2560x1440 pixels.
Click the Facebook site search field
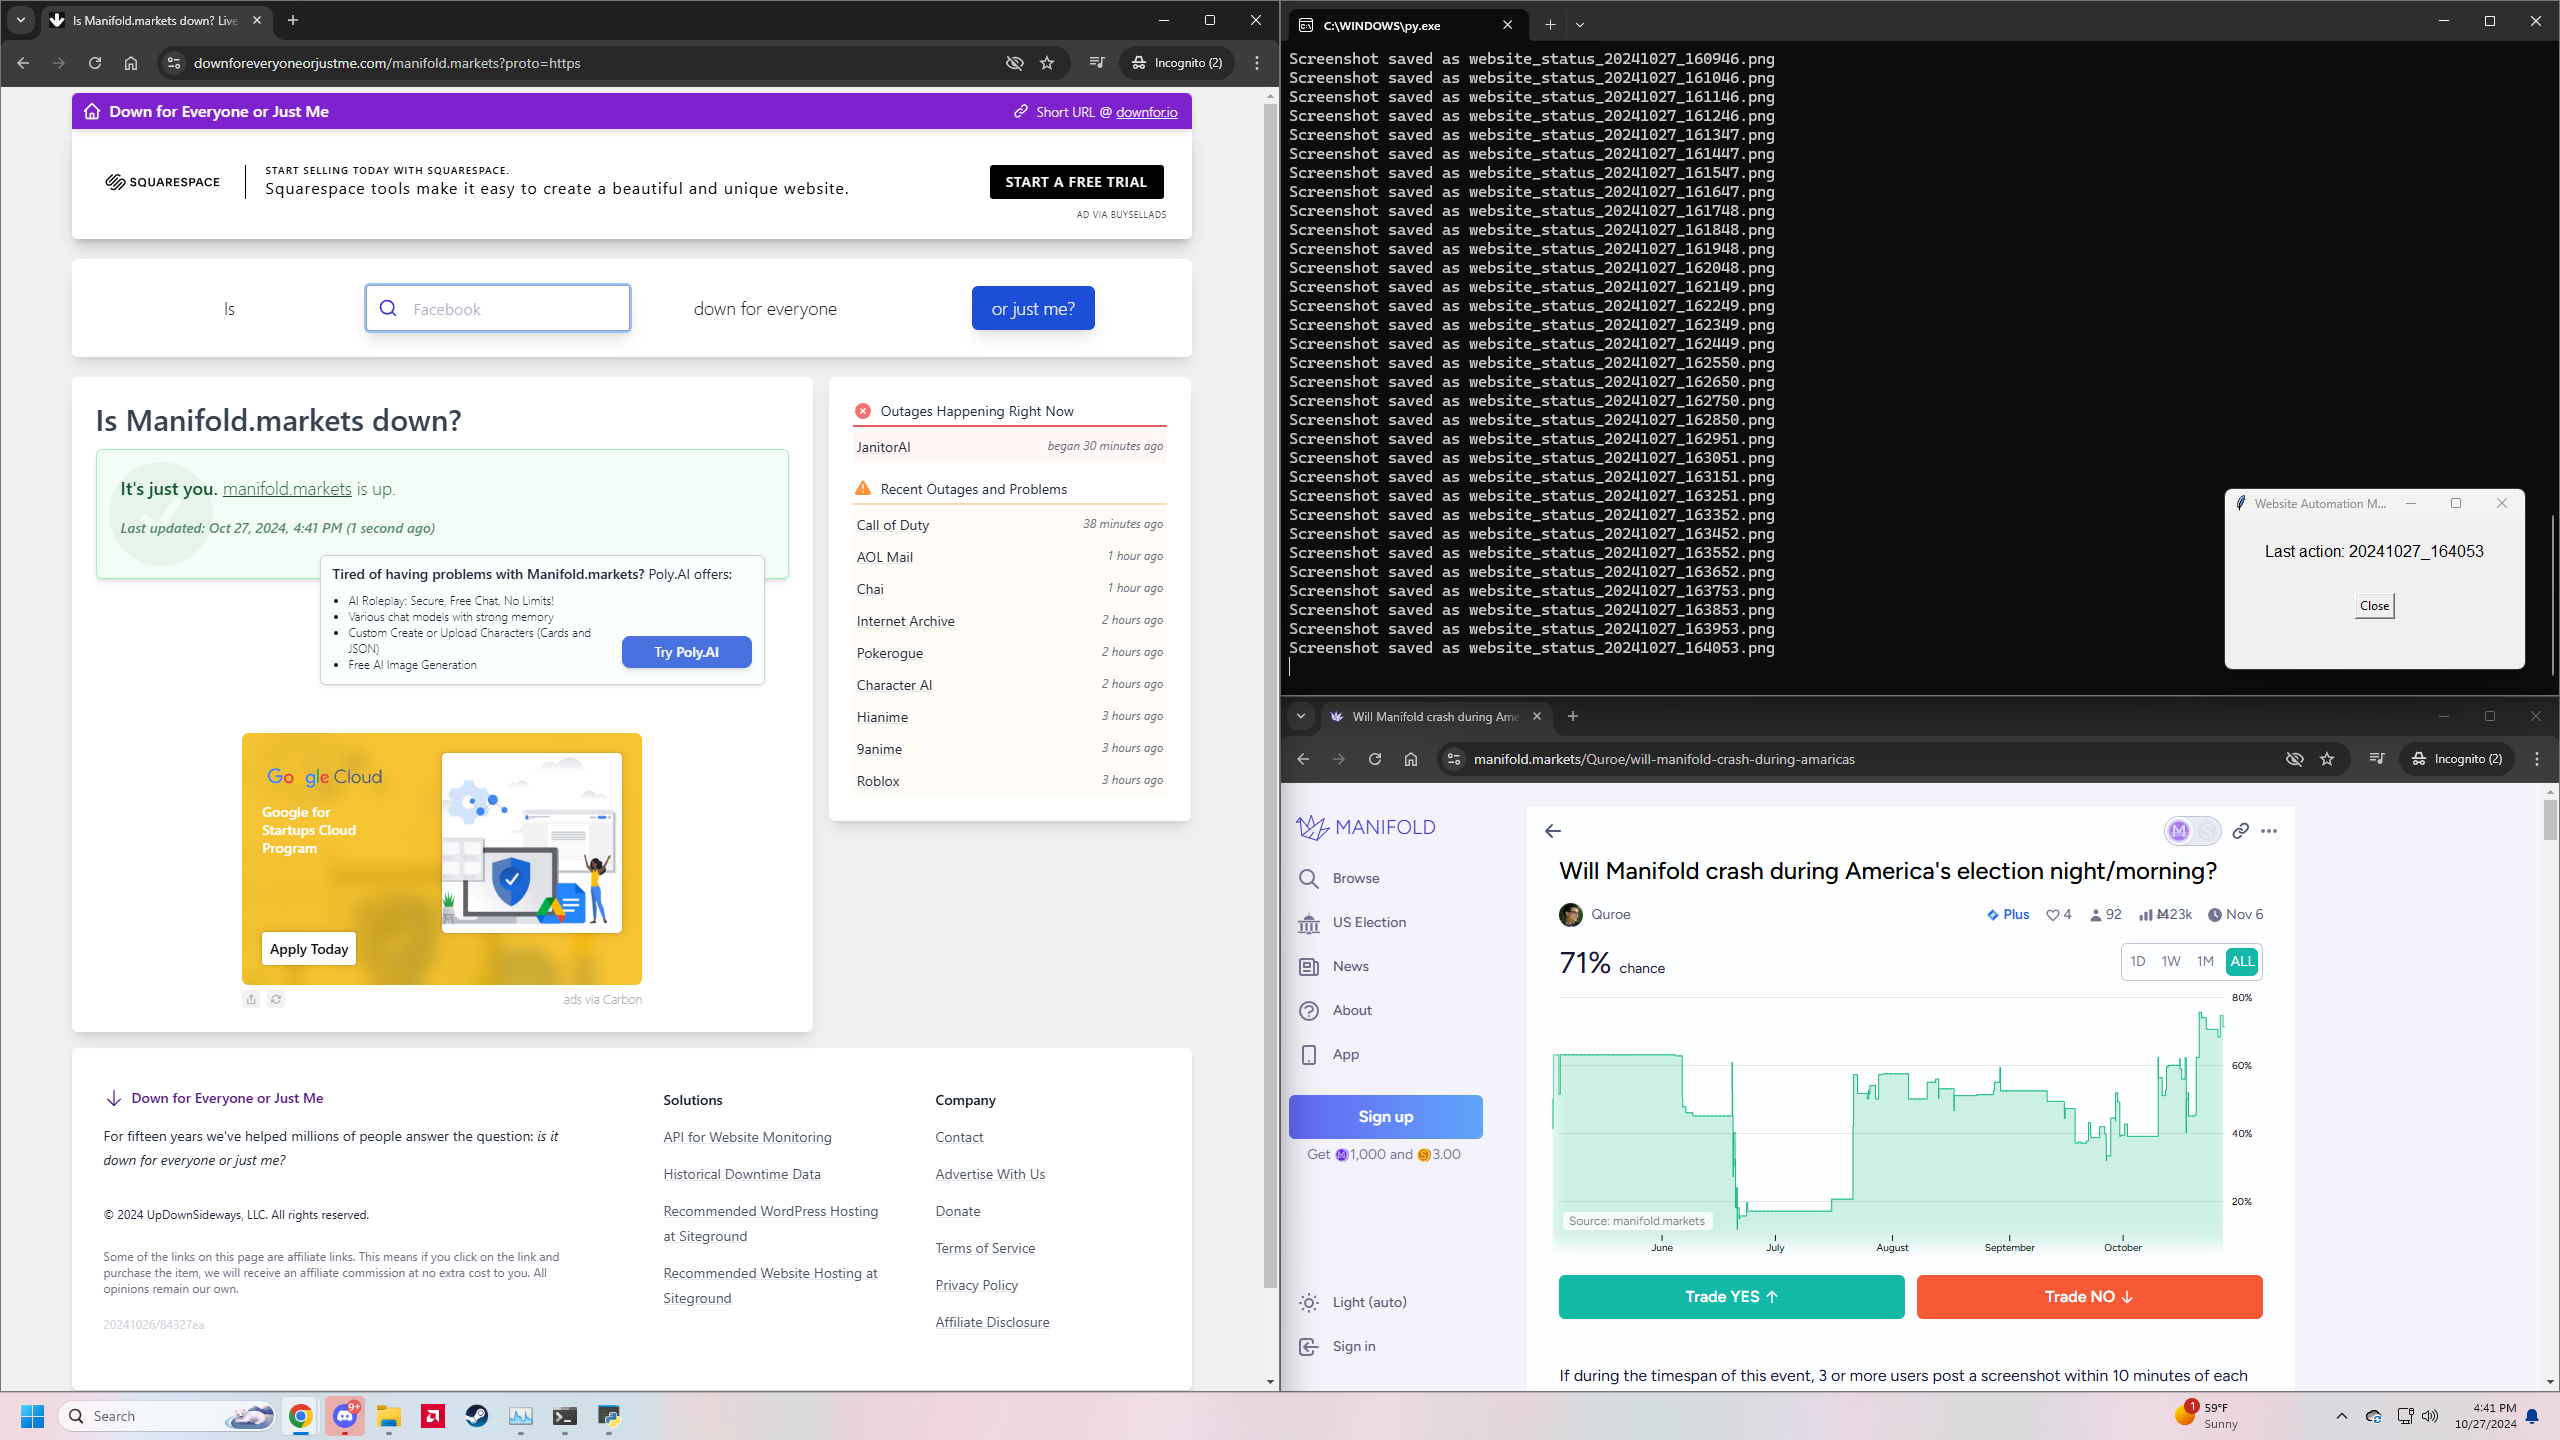pos(497,308)
